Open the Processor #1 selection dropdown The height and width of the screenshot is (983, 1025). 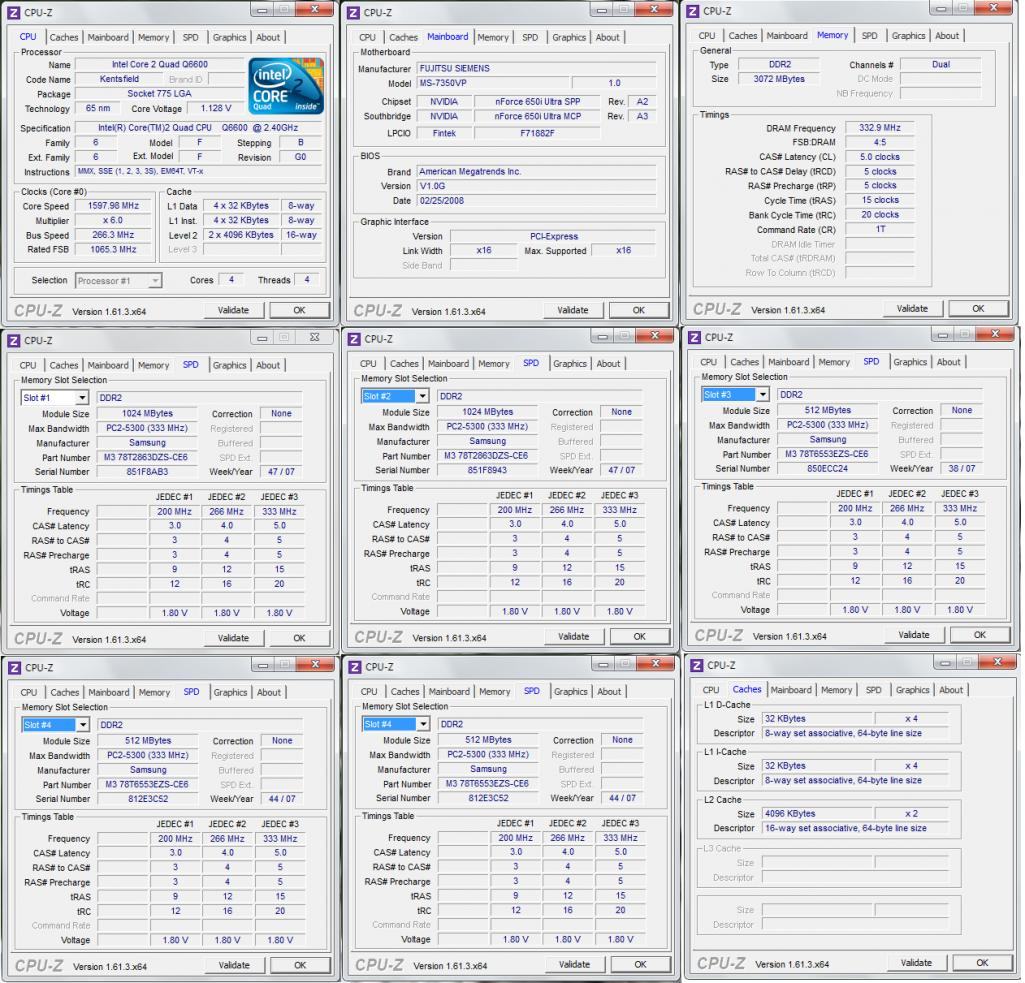pos(155,280)
